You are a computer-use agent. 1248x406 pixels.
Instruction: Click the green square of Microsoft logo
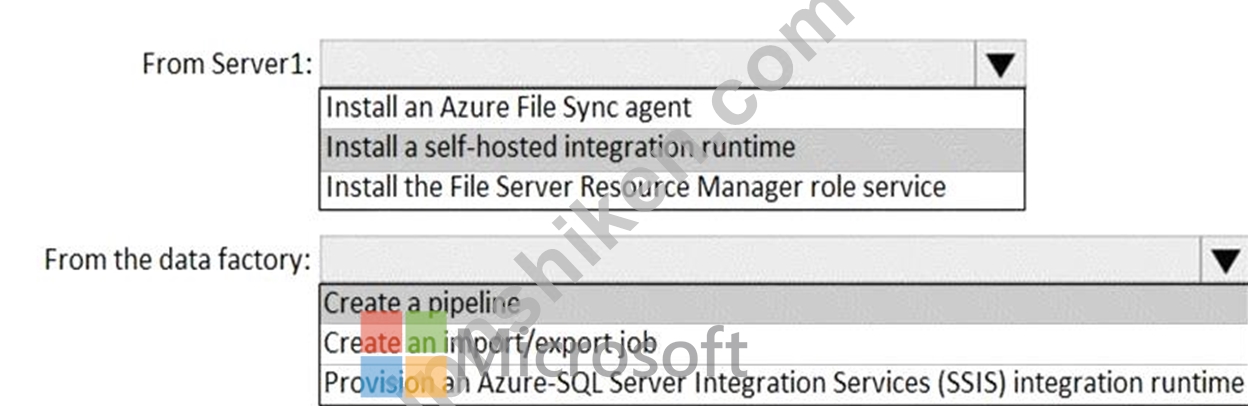tap(427, 331)
